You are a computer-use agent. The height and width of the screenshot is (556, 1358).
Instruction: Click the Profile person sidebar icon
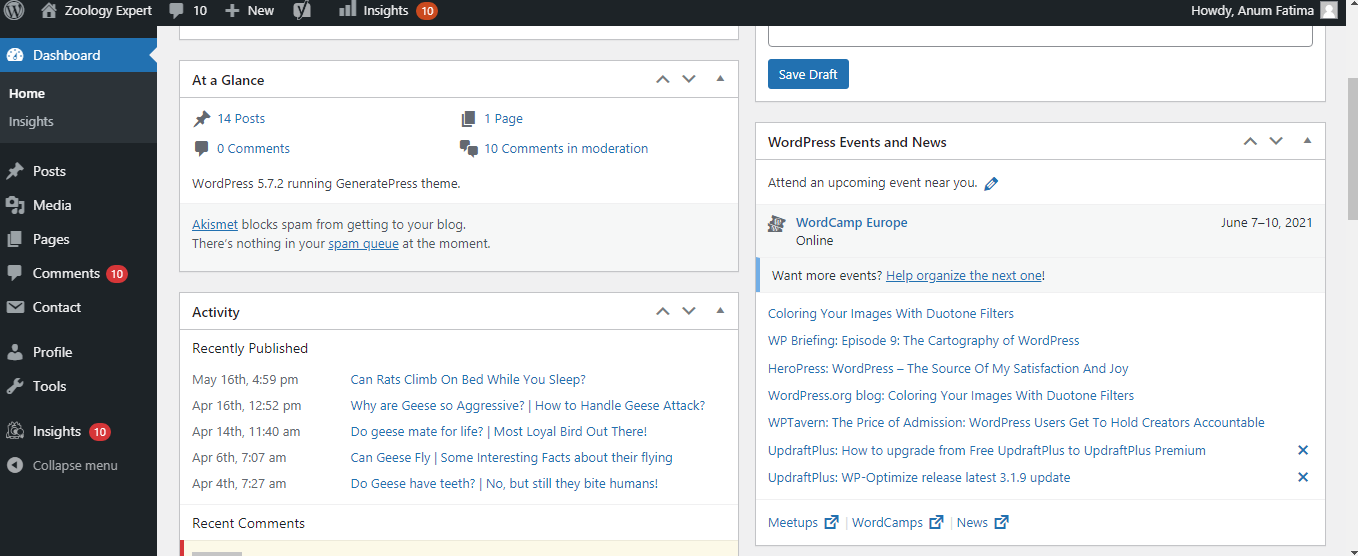pyautogui.click(x=15, y=352)
